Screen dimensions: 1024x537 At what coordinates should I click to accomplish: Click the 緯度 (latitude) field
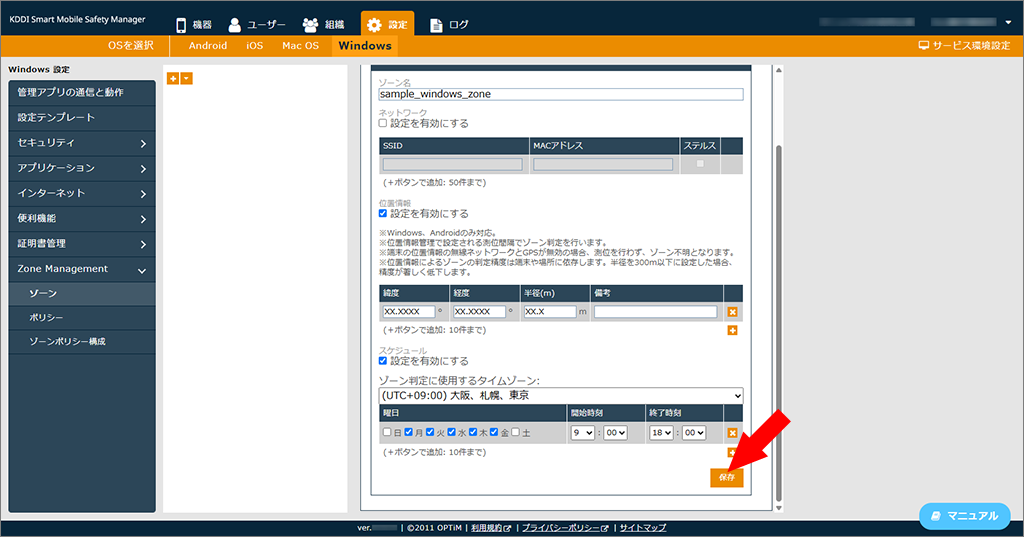pos(409,312)
